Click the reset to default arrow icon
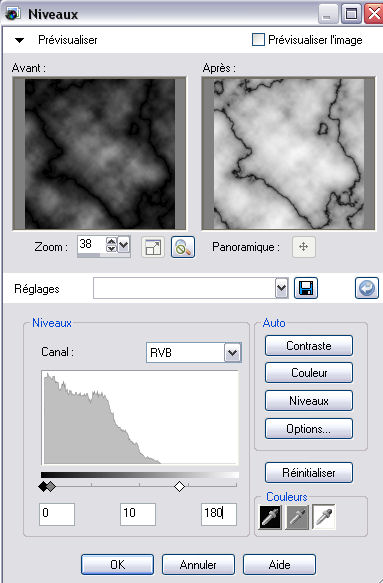This screenshot has width=383, height=583. coord(367,288)
